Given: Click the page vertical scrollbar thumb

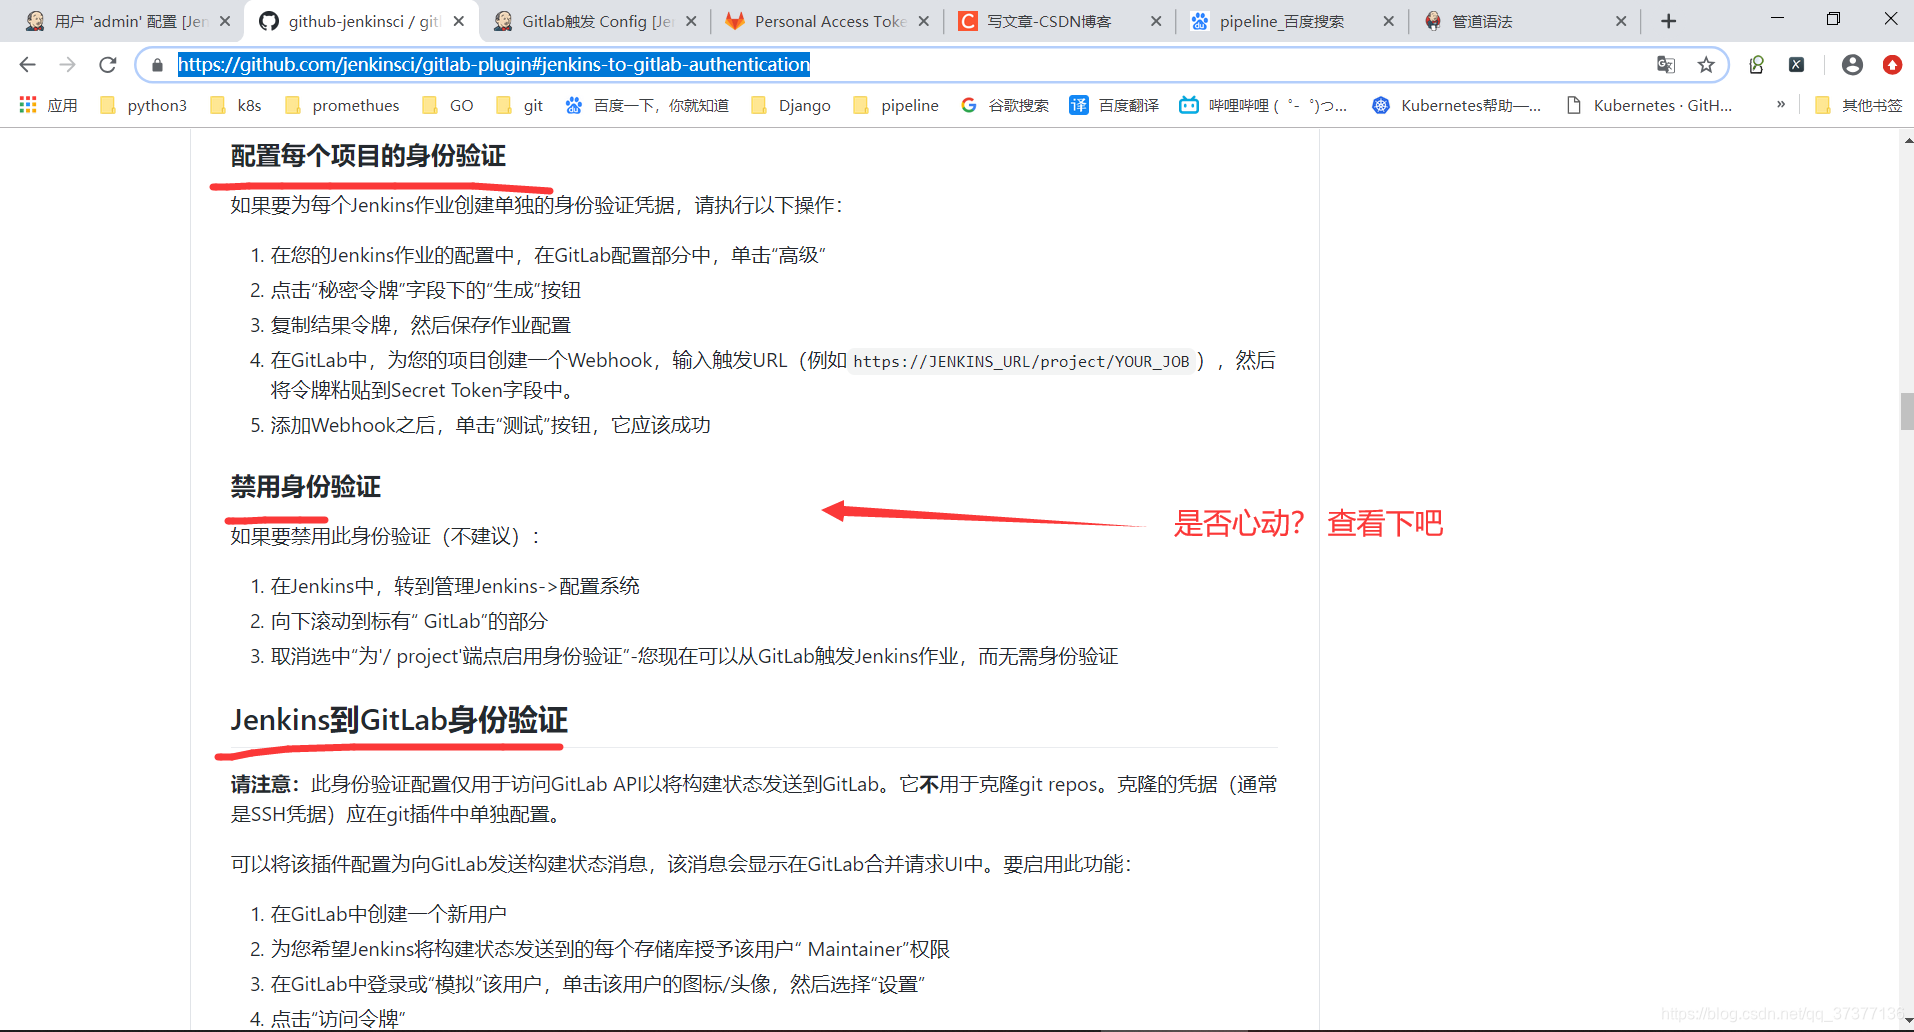Looking at the screenshot, I should 1907,412.
